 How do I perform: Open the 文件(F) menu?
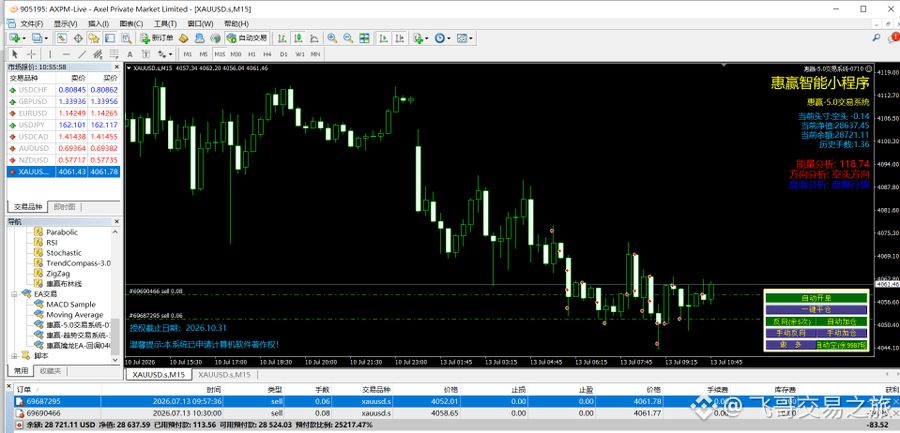coord(32,24)
